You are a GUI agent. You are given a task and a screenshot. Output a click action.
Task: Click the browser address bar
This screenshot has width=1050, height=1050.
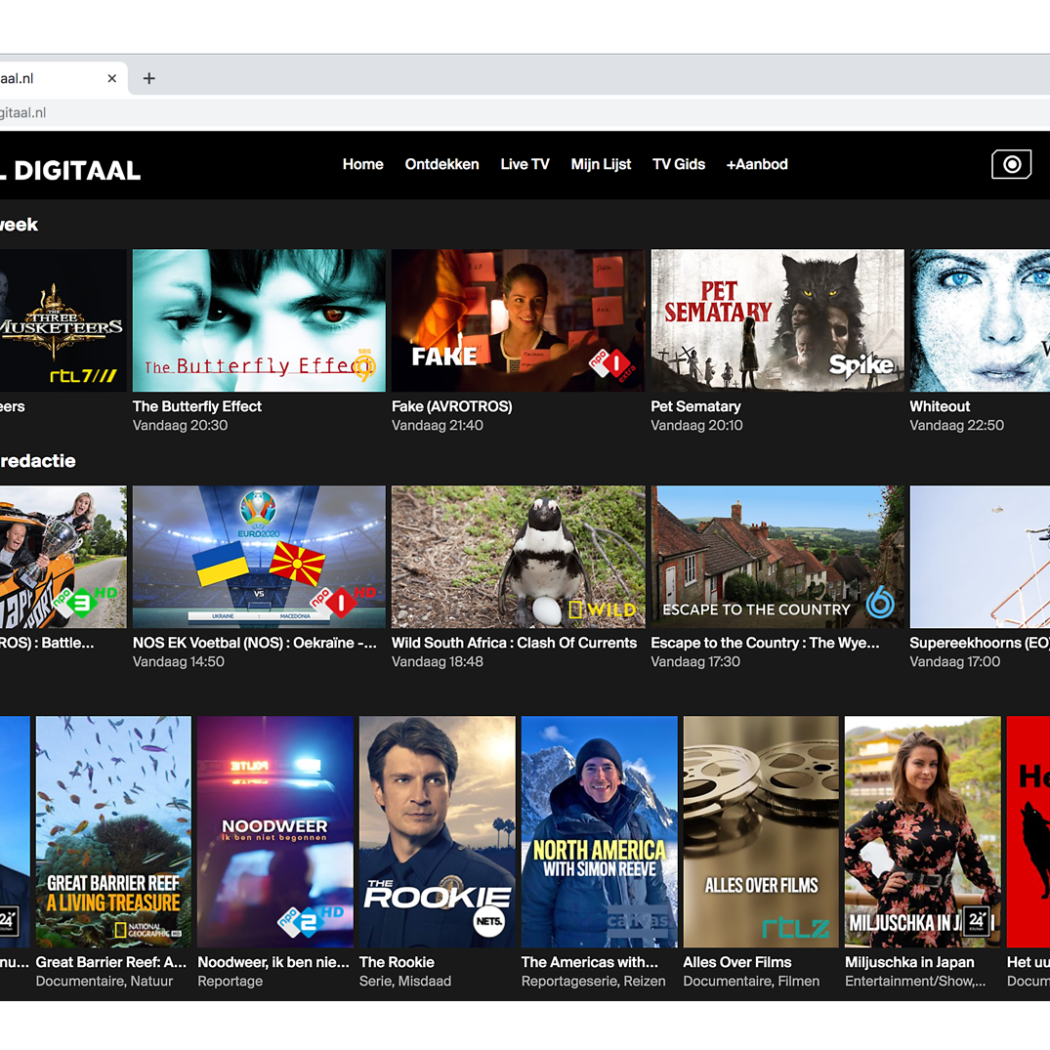(x=525, y=112)
